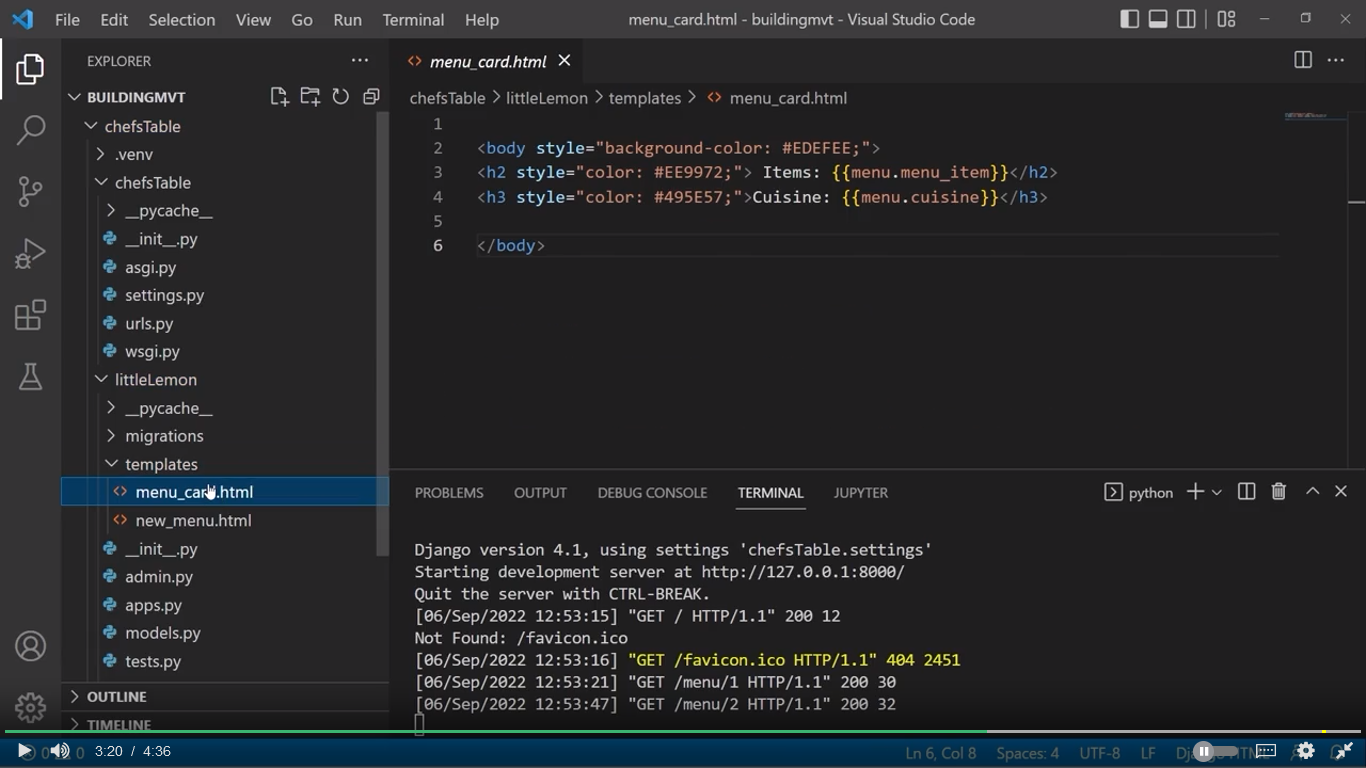
Task: Expand the OUTLINE section
Action: point(116,696)
